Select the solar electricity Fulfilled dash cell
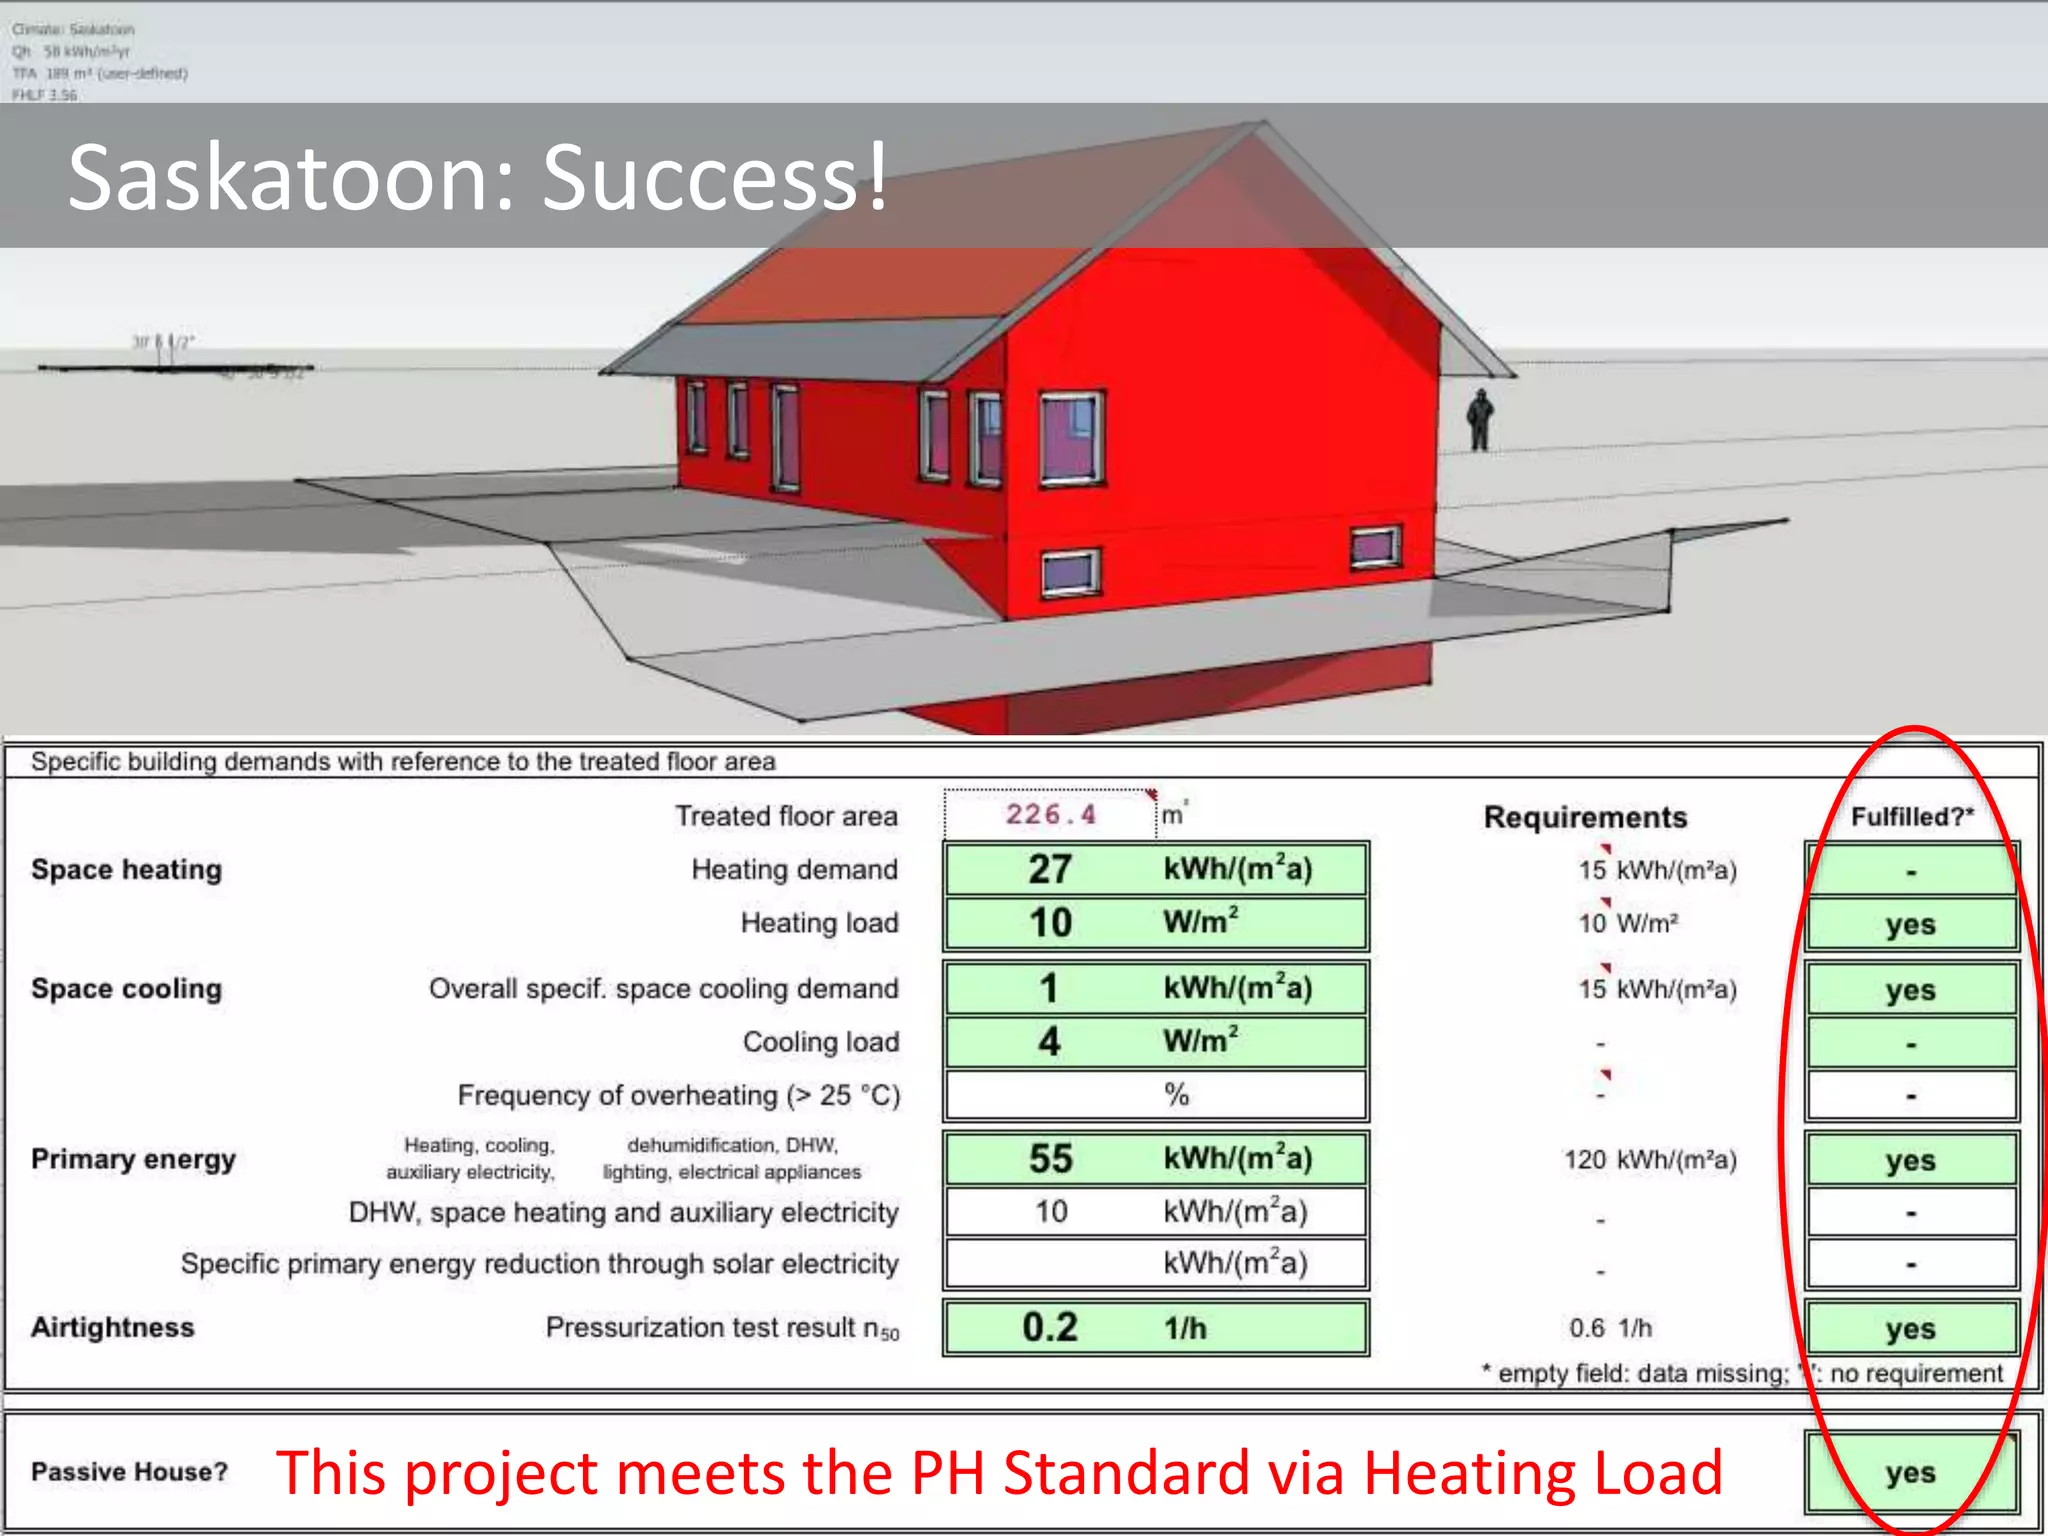Viewport: 2048px width, 1536px height. click(1911, 1264)
